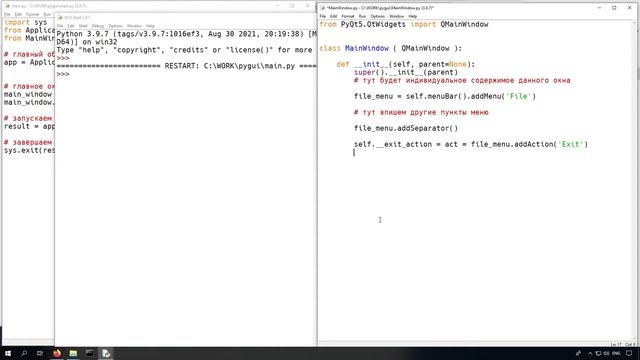Click the comment 'тут будет индивидуальное содержимое'
The height and width of the screenshot is (360, 640).
[x=462, y=80]
